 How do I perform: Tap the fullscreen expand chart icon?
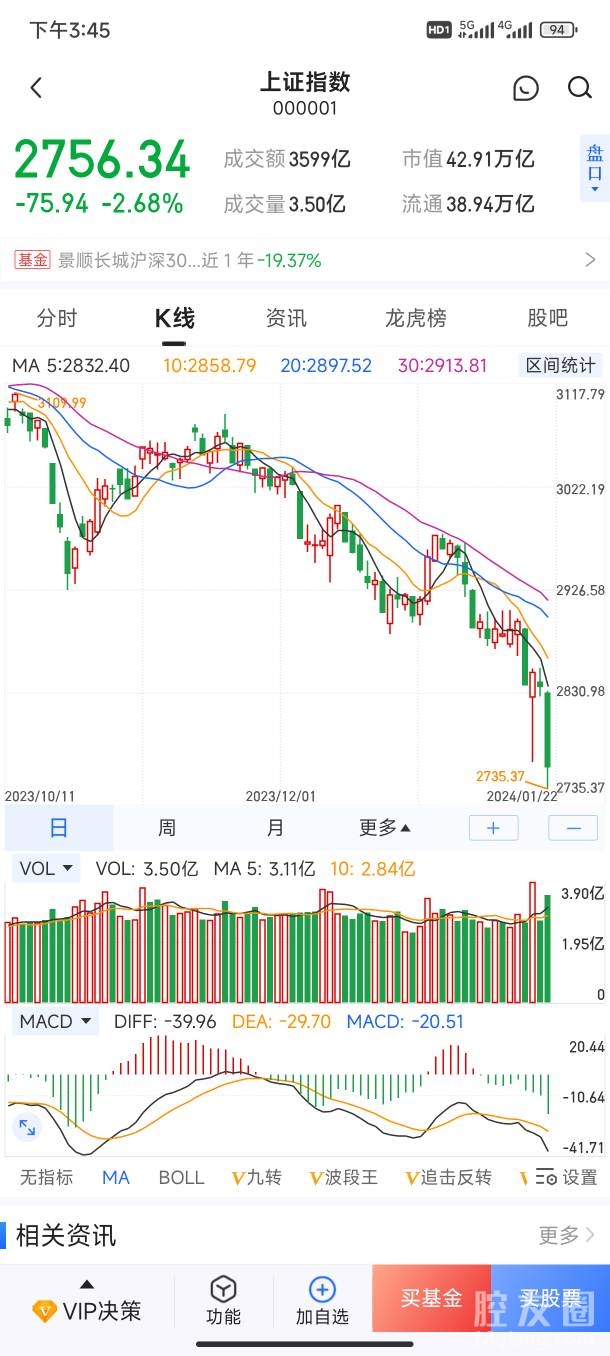27,1128
